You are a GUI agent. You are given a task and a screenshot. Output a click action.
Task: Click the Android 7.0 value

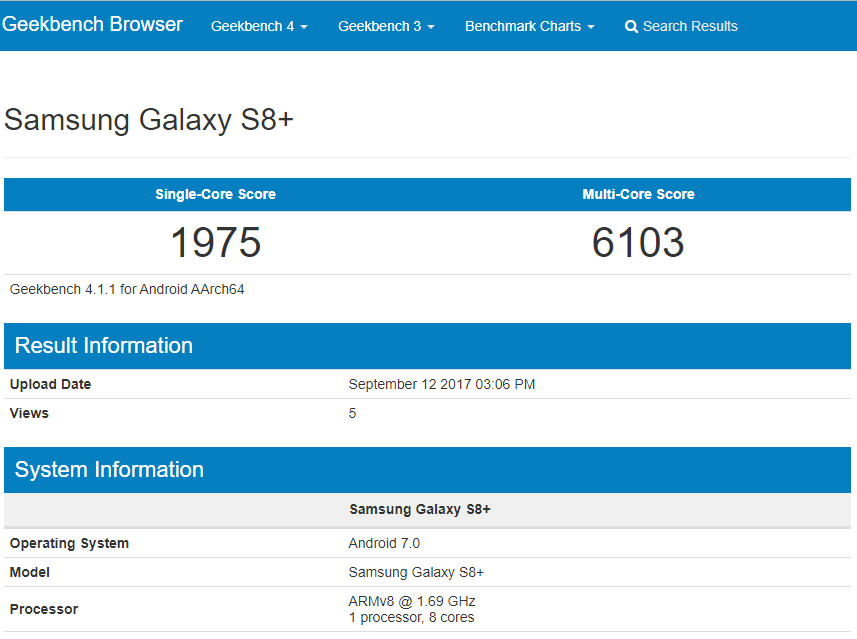[x=384, y=543]
